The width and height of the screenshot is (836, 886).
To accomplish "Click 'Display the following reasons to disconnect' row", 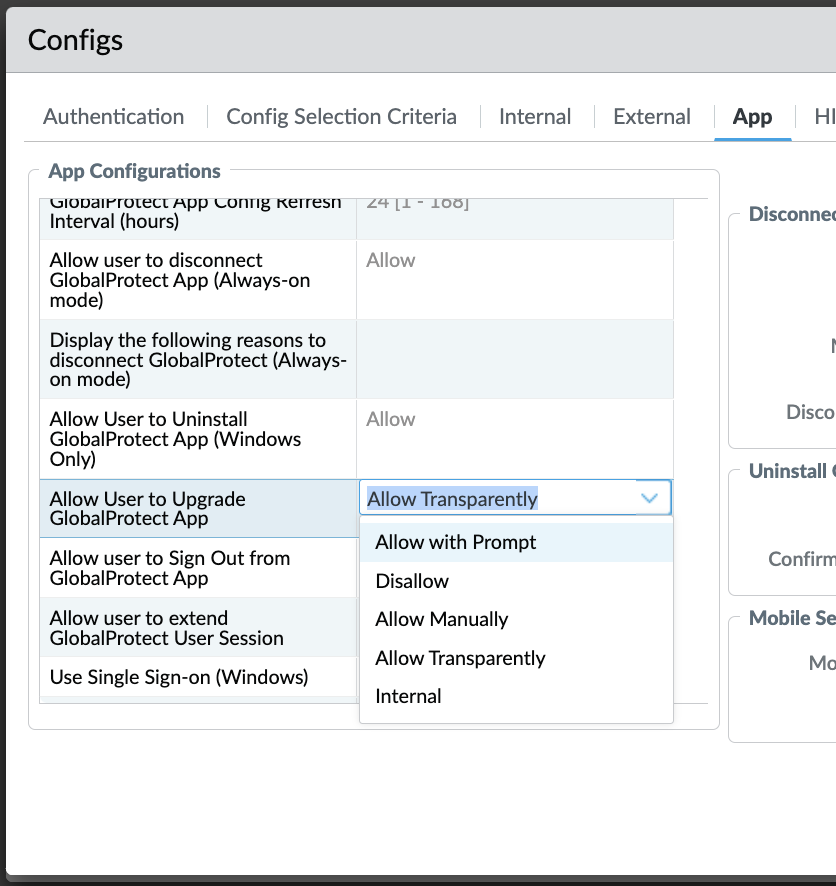I will click(356, 359).
